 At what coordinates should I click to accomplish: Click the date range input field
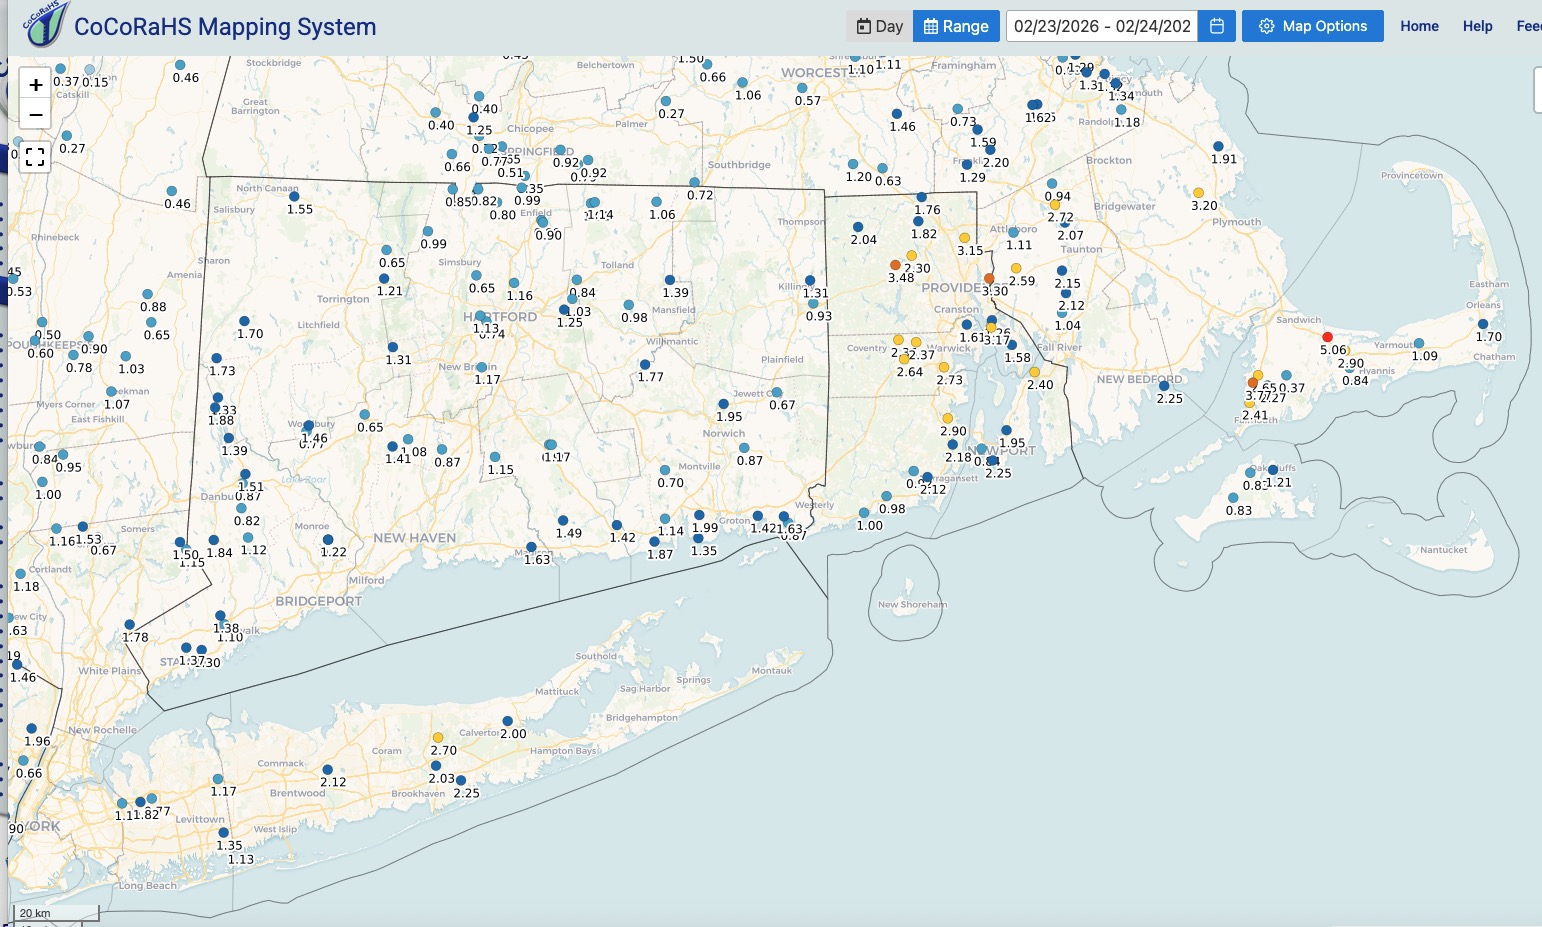[x=1102, y=26]
